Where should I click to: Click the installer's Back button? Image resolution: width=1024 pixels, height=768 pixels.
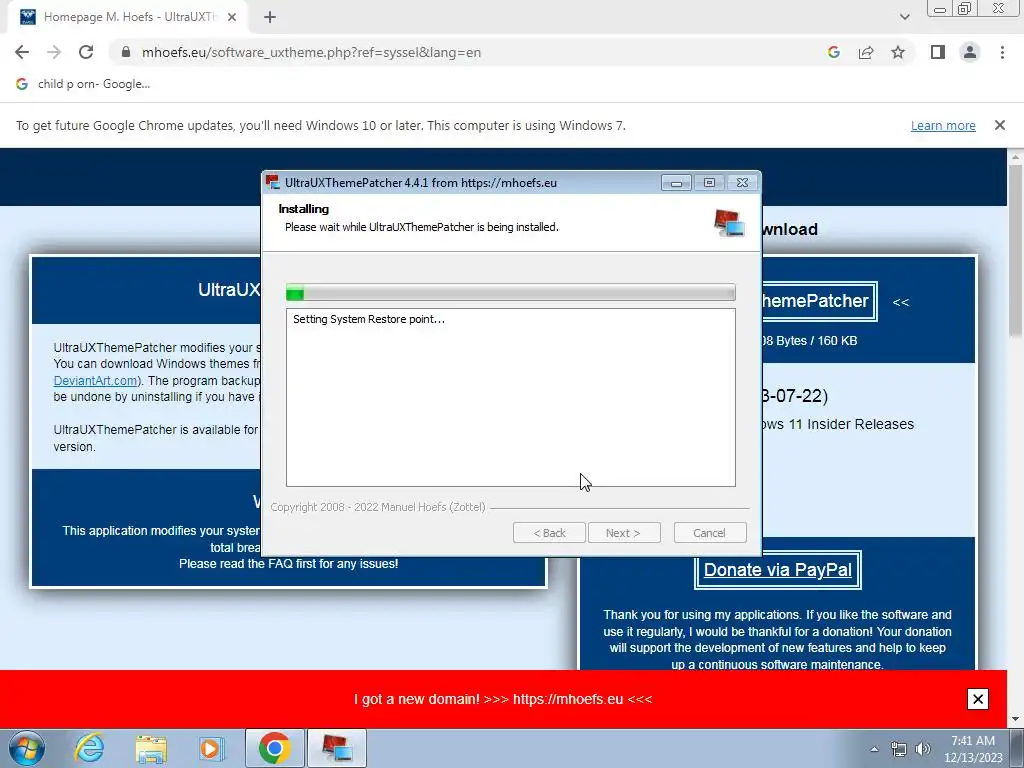[549, 533]
